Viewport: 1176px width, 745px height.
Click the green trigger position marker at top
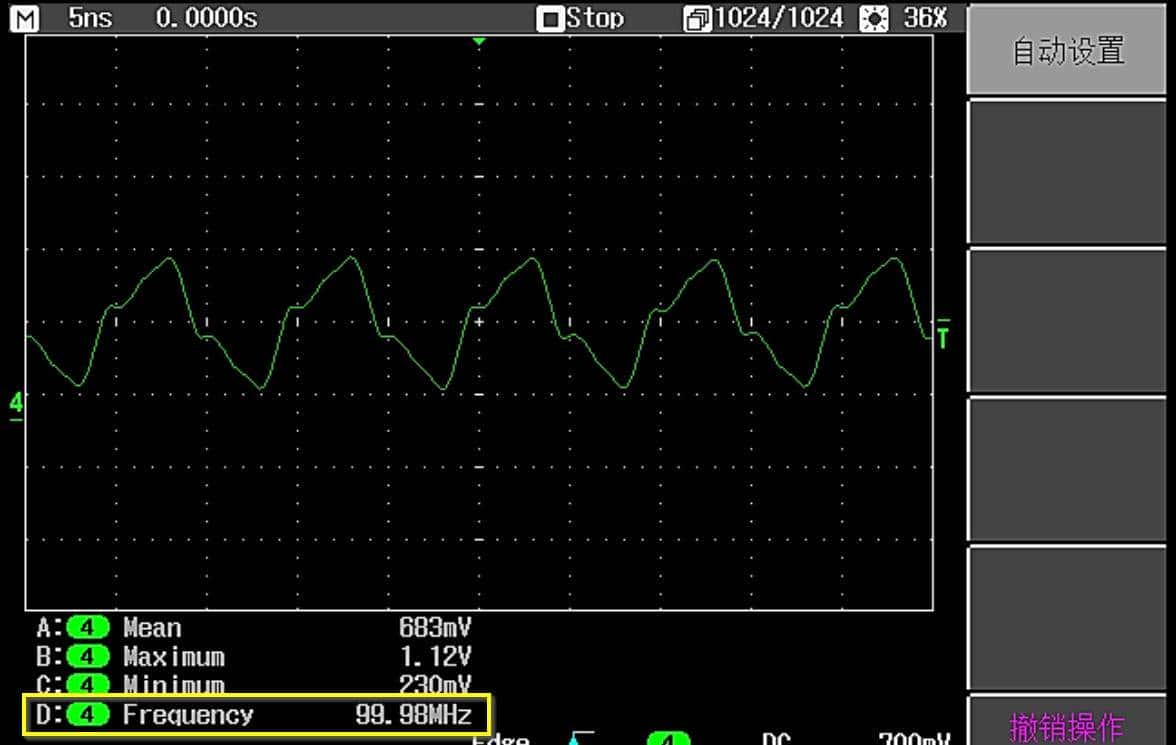(x=479, y=41)
